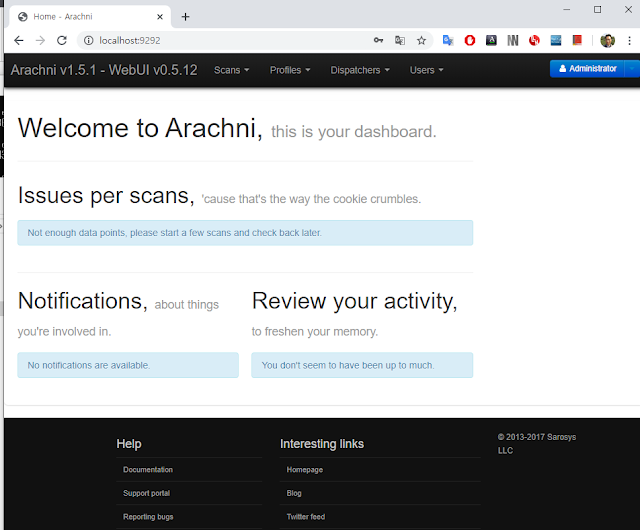Click the blue picture extension icon
This screenshot has height=530, width=640.
pyautogui.click(x=556, y=40)
